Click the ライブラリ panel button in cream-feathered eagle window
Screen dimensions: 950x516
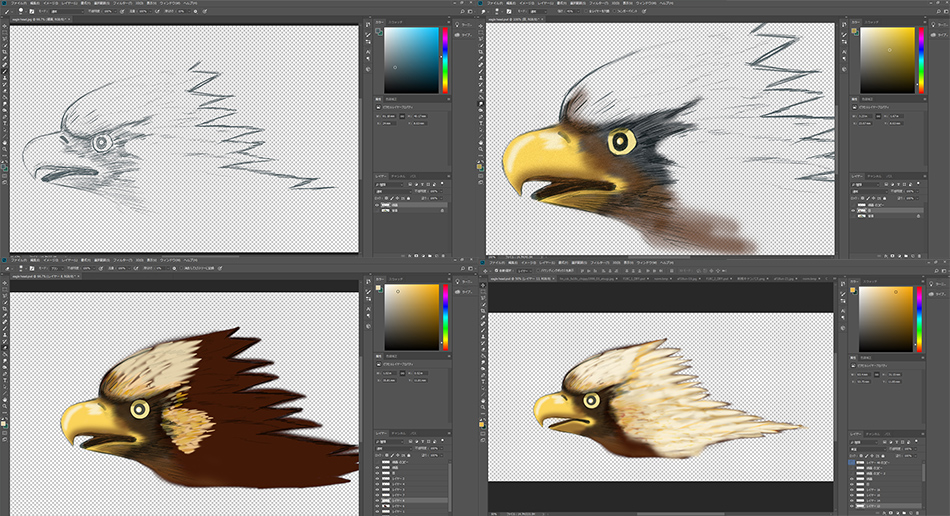[938, 294]
